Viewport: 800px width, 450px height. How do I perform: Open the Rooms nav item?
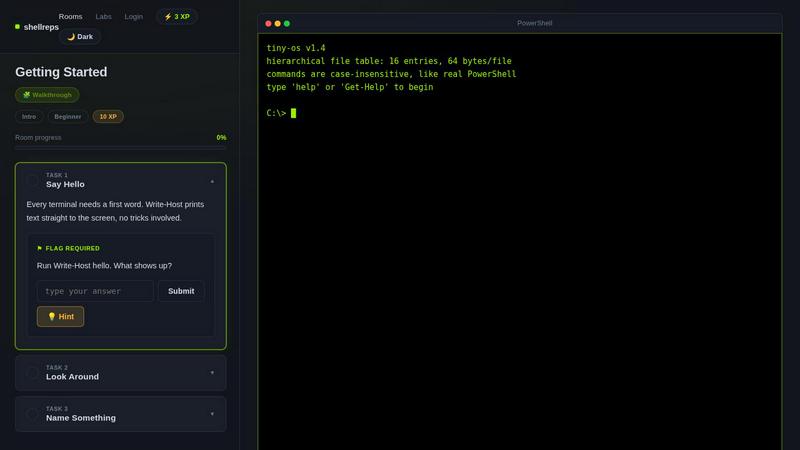tap(70, 16)
